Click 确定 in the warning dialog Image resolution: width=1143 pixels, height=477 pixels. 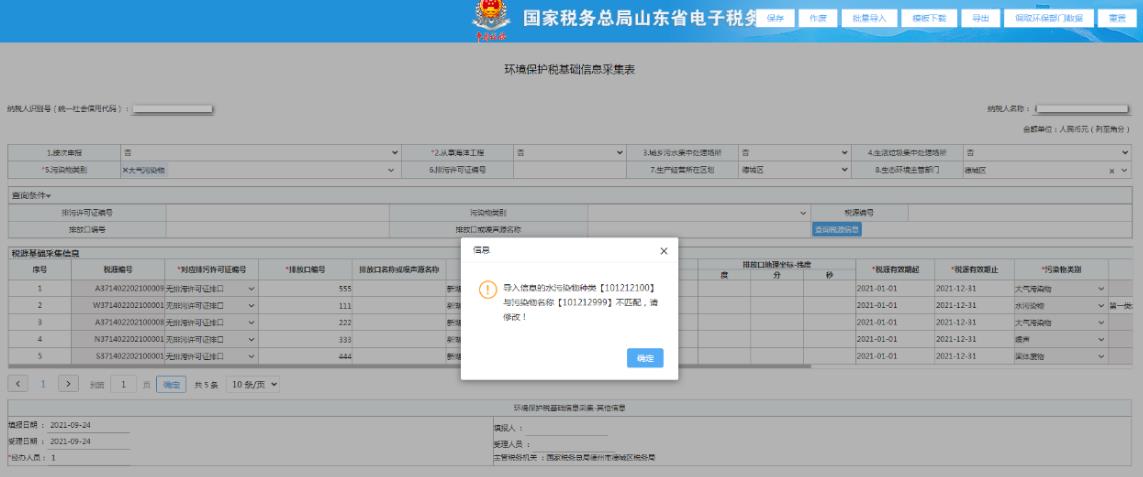(644, 359)
